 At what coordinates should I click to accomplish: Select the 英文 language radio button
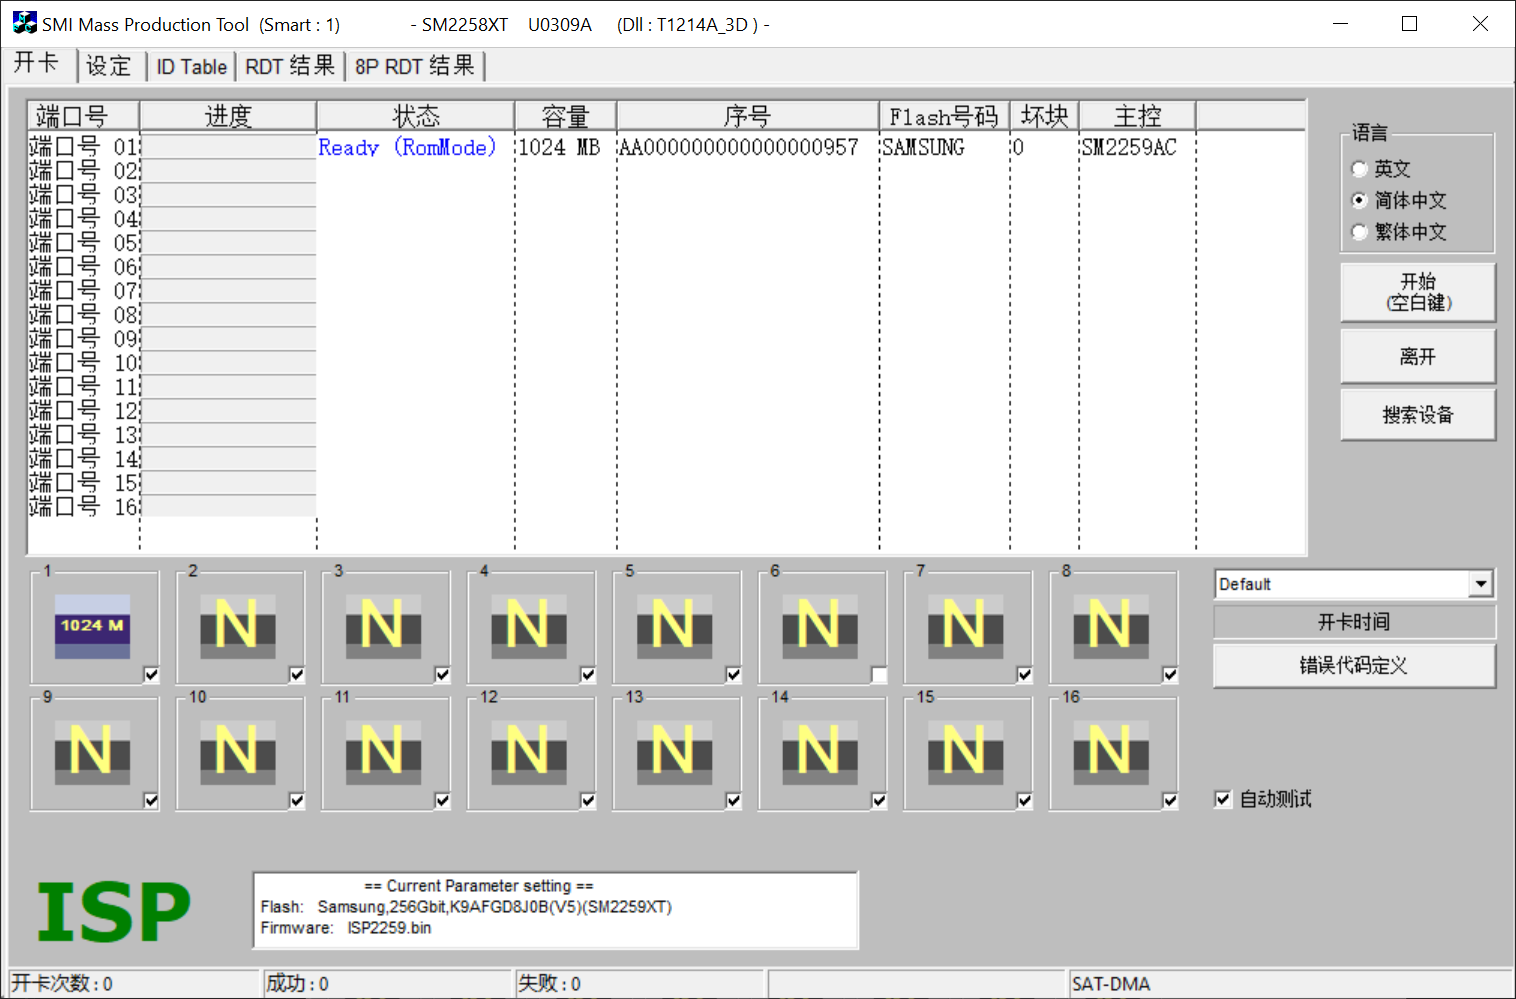click(x=1359, y=169)
